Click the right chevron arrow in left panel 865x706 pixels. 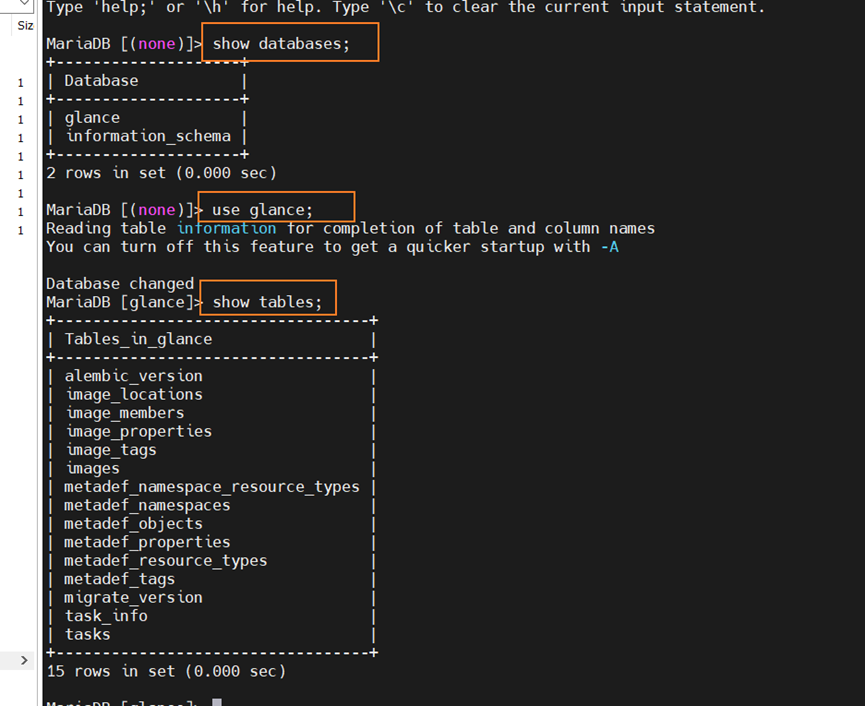24,660
